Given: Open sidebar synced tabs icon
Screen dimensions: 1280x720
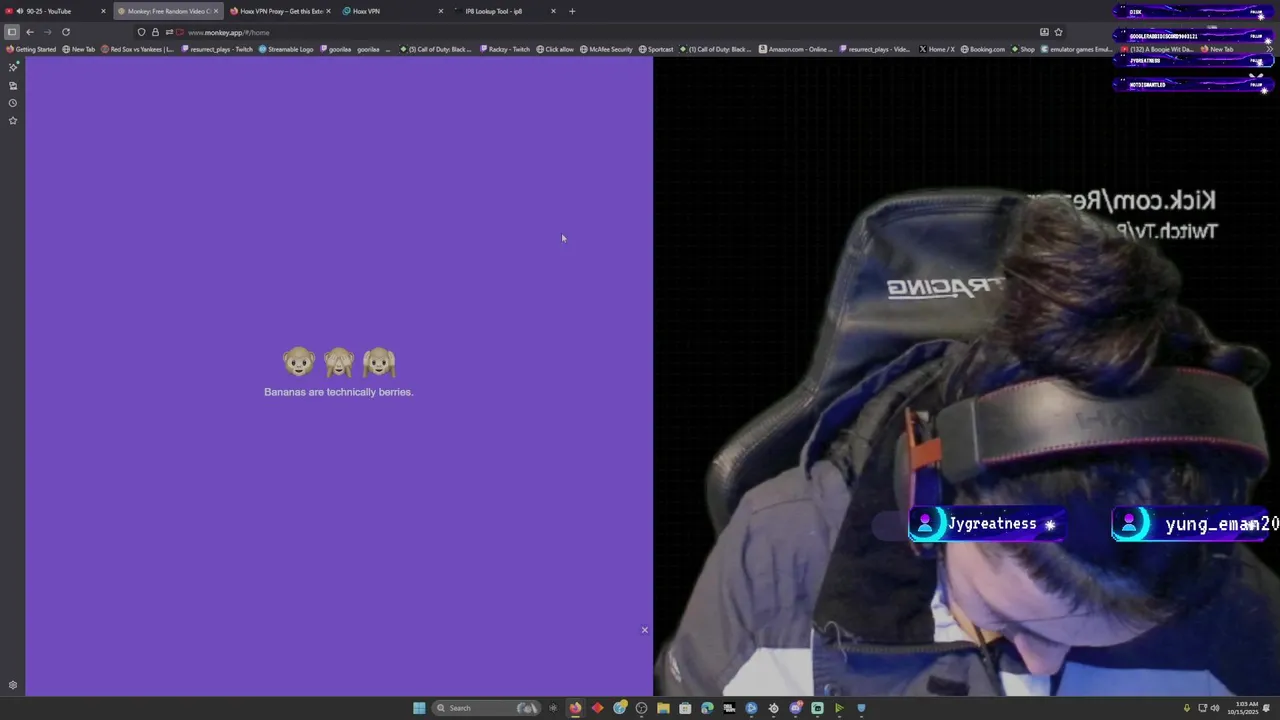Looking at the screenshot, I should click(x=13, y=85).
